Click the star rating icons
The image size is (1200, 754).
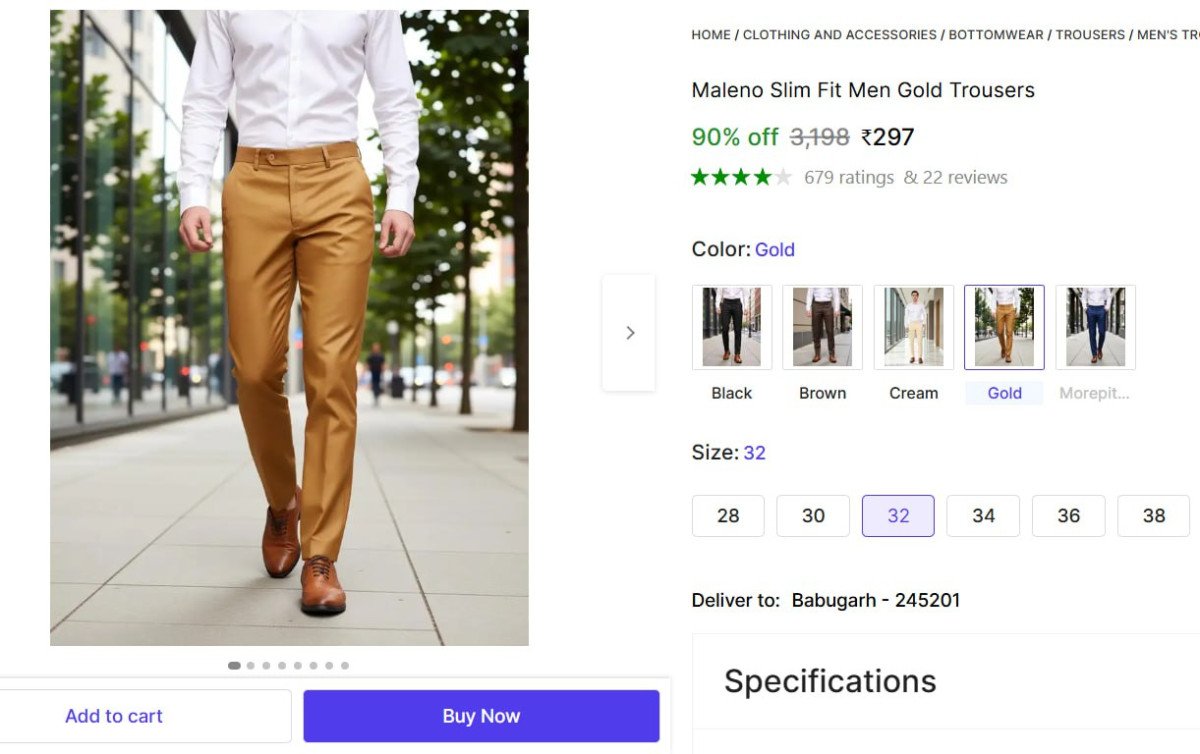click(x=741, y=178)
